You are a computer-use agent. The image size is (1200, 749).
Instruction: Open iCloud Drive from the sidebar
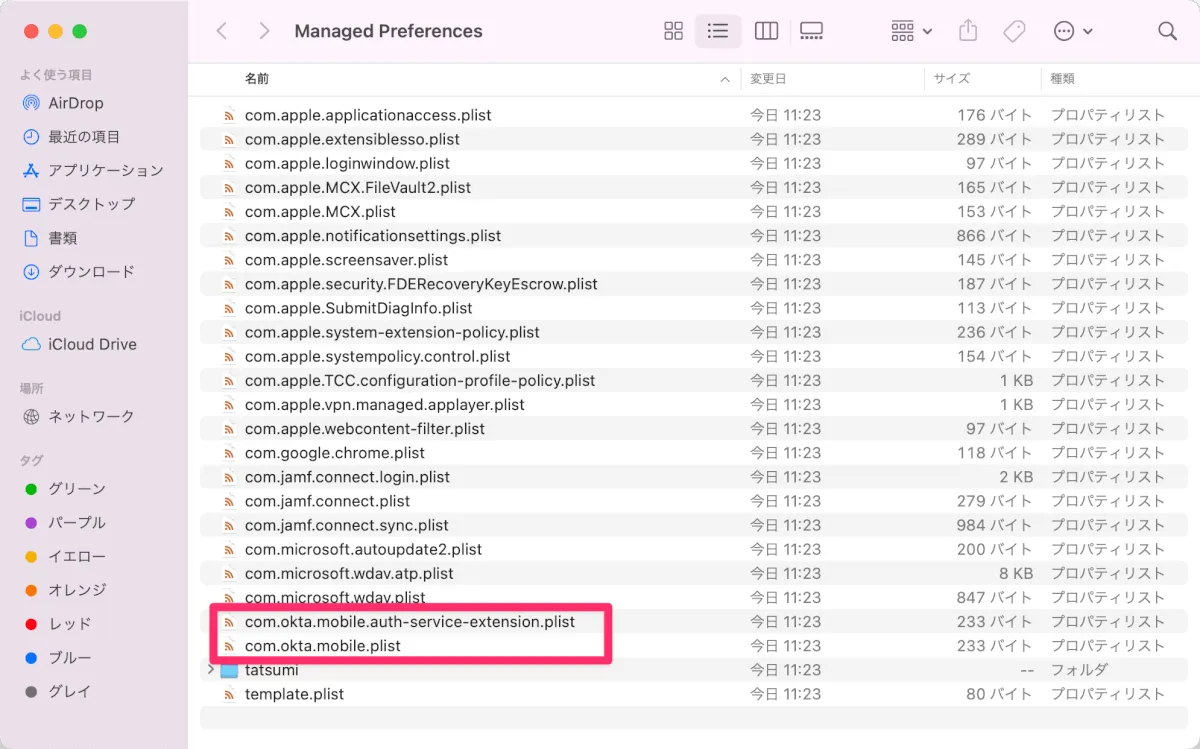tap(92, 344)
